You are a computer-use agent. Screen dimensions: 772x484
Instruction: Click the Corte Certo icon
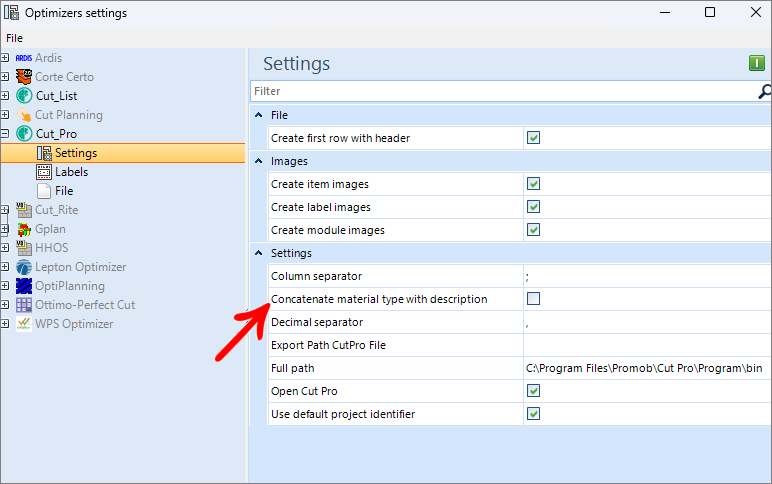[24, 77]
